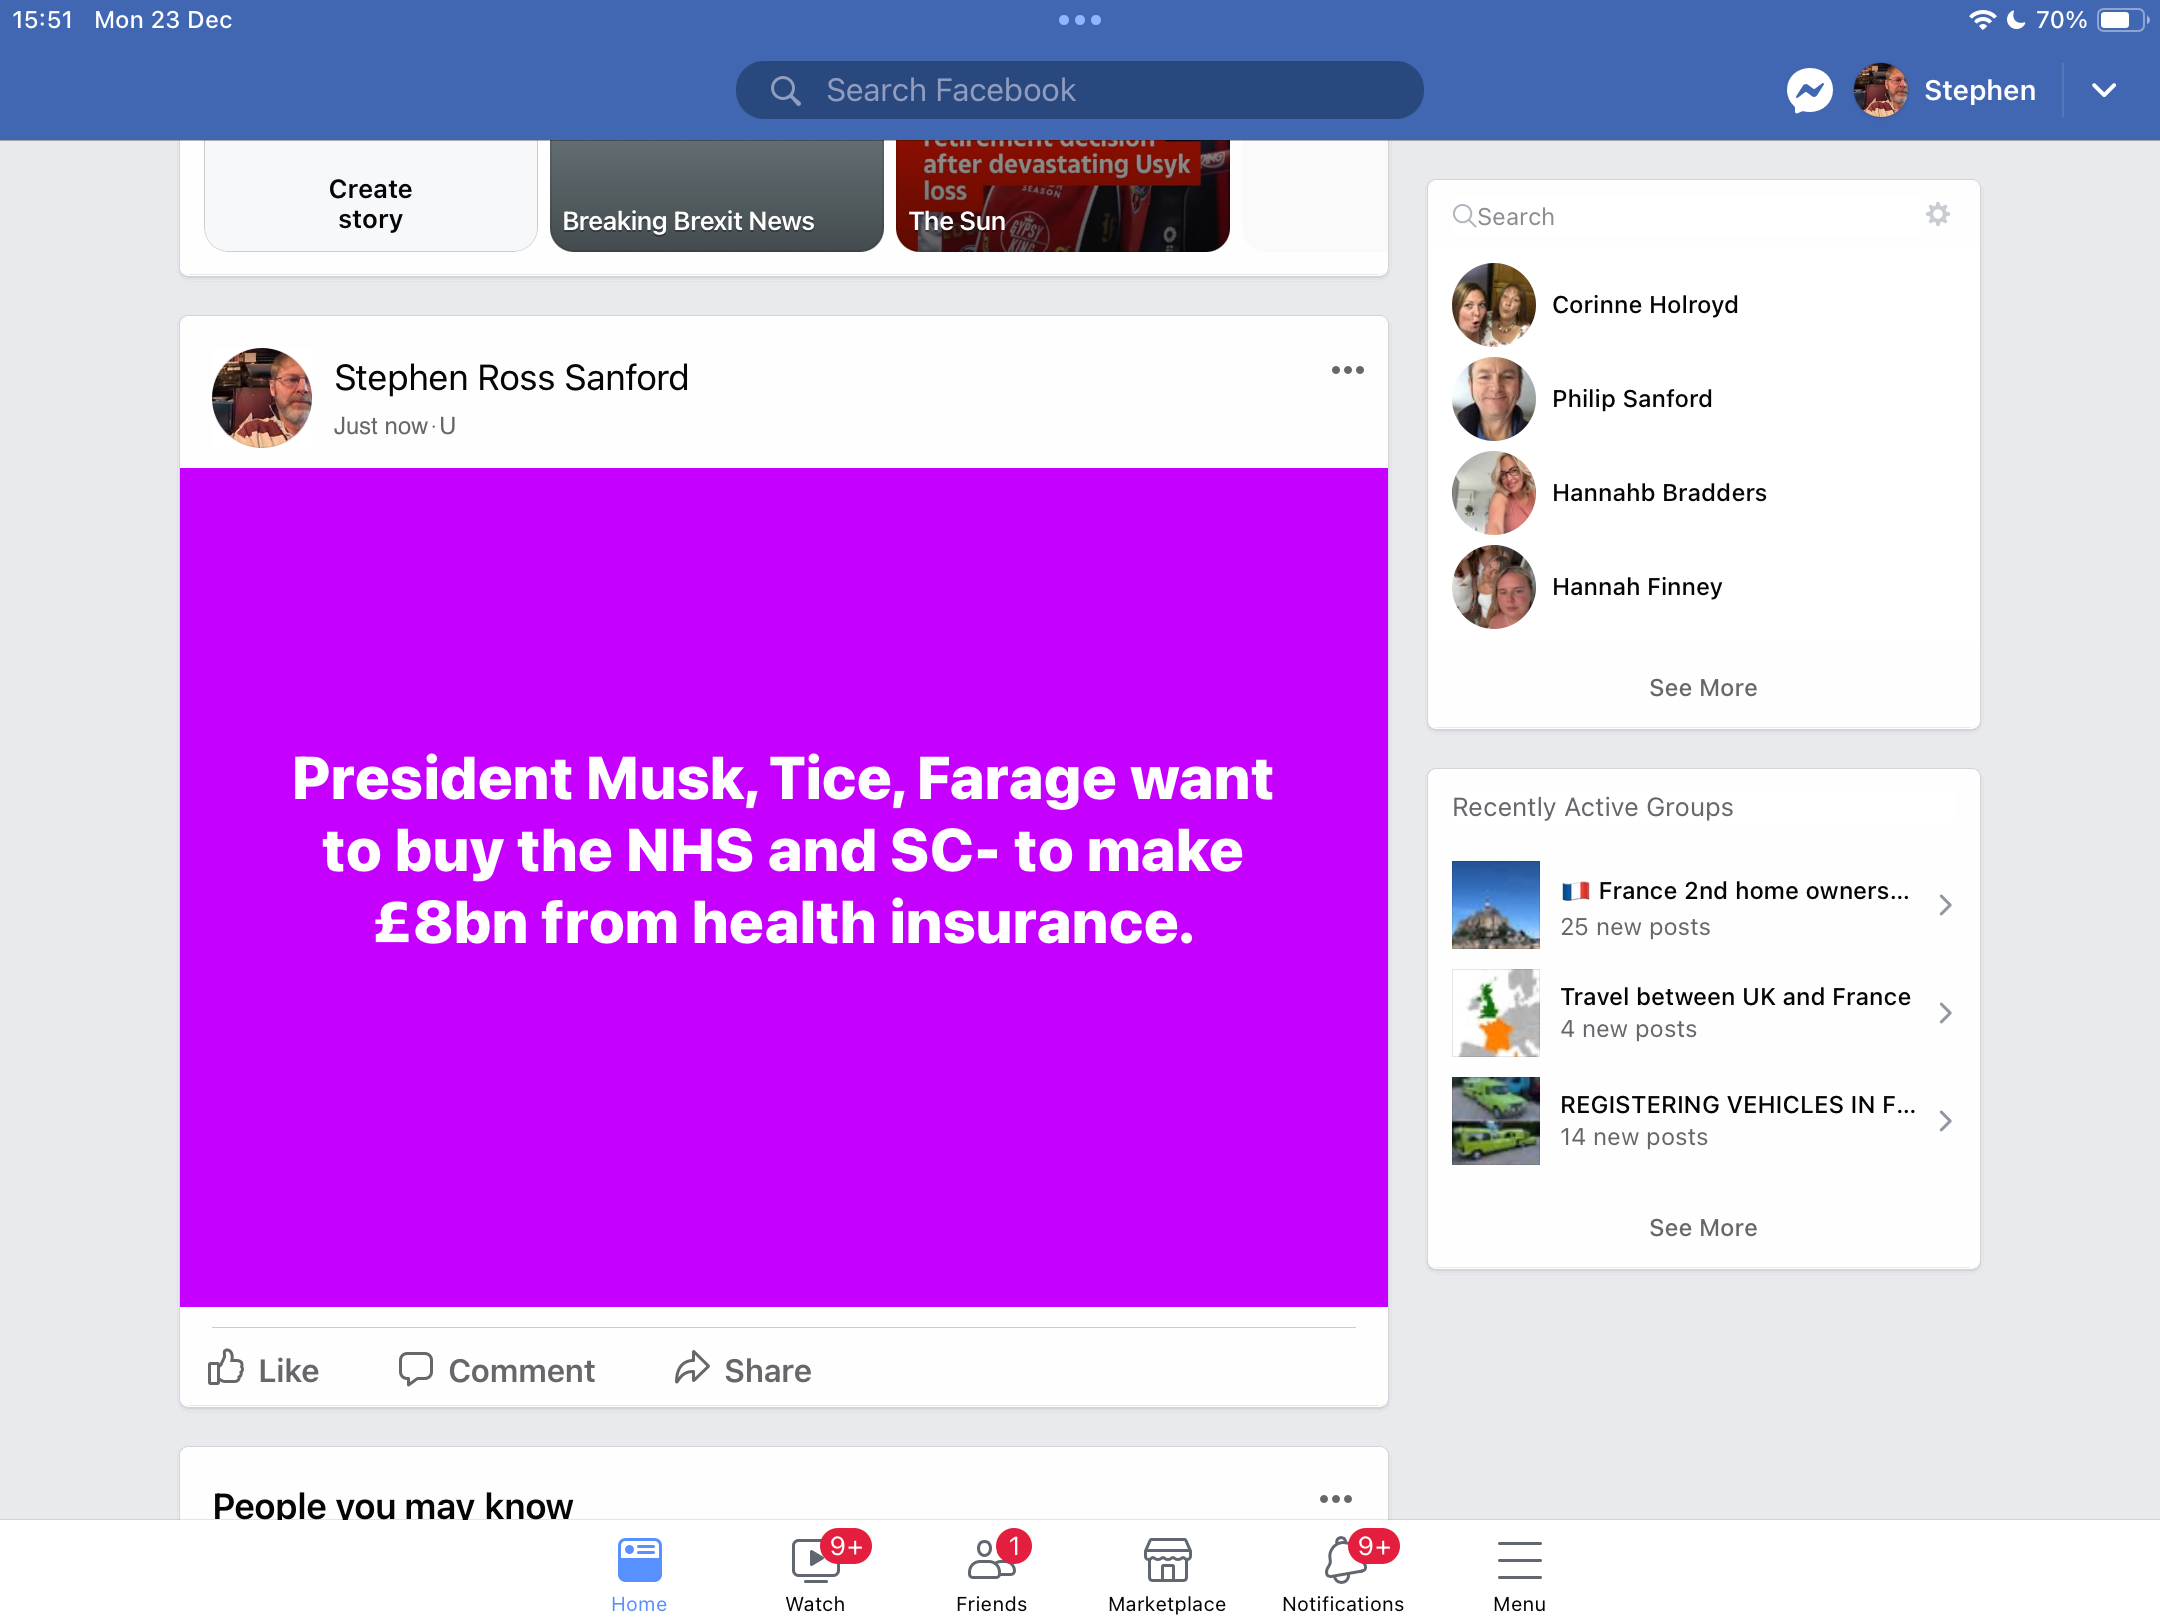Image resolution: width=2160 pixels, height=1620 pixels.
Task: Expand chevron for Travel between UK and France
Action: coord(1945,1013)
